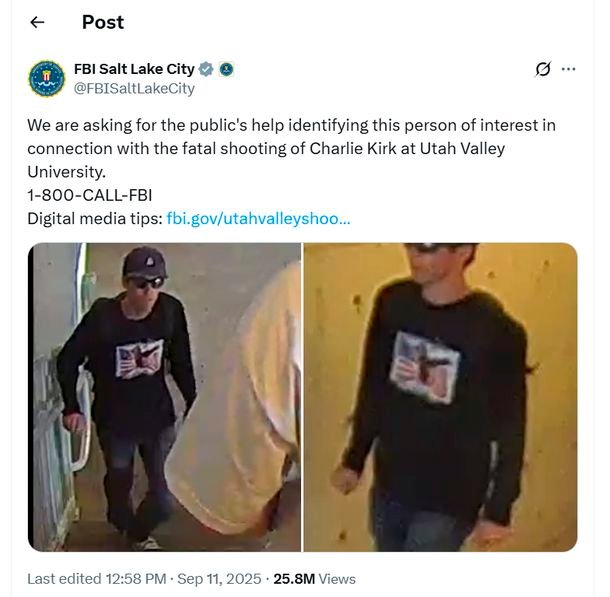Image resolution: width=610 pixels, height=597 pixels.
Task: Open the 25.8M Views count
Action: pyautogui.click(x=314, y=579)
